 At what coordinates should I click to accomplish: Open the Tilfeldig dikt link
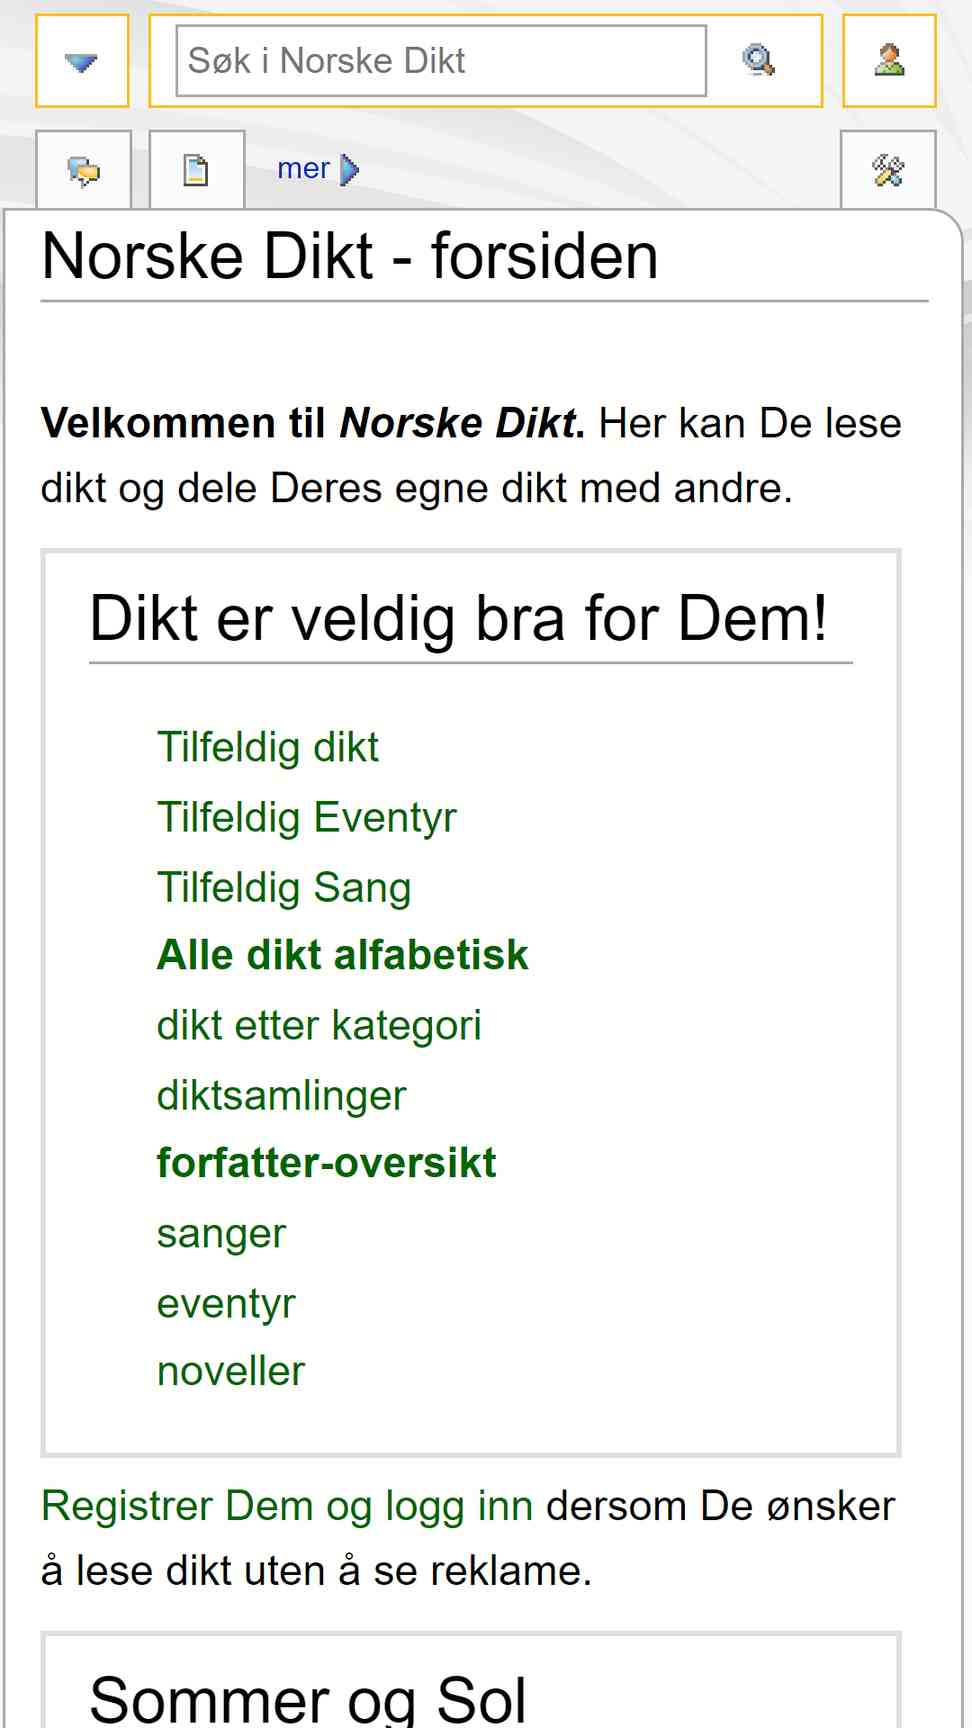pyautogui.click(x=267, y=747)
